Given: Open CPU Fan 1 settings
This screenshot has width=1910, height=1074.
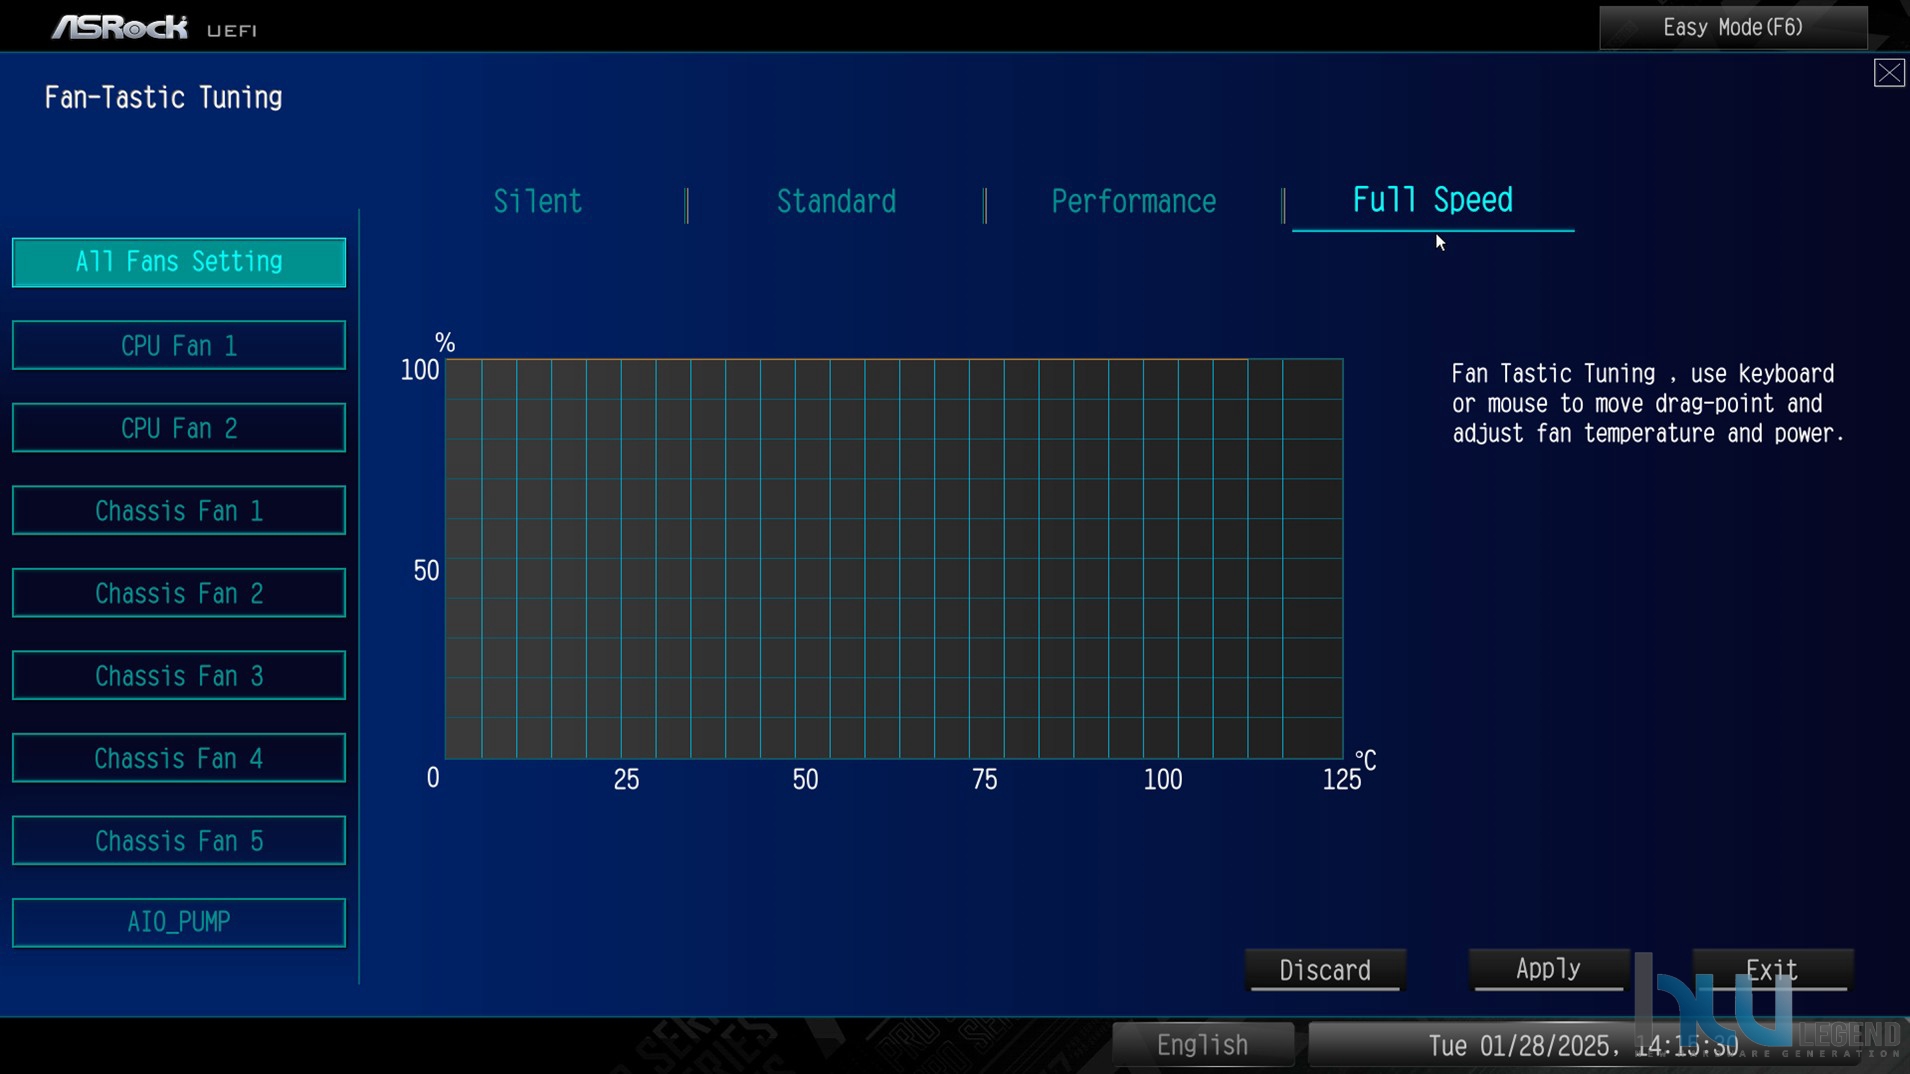Looking at the screenshot, I should 179,346.
